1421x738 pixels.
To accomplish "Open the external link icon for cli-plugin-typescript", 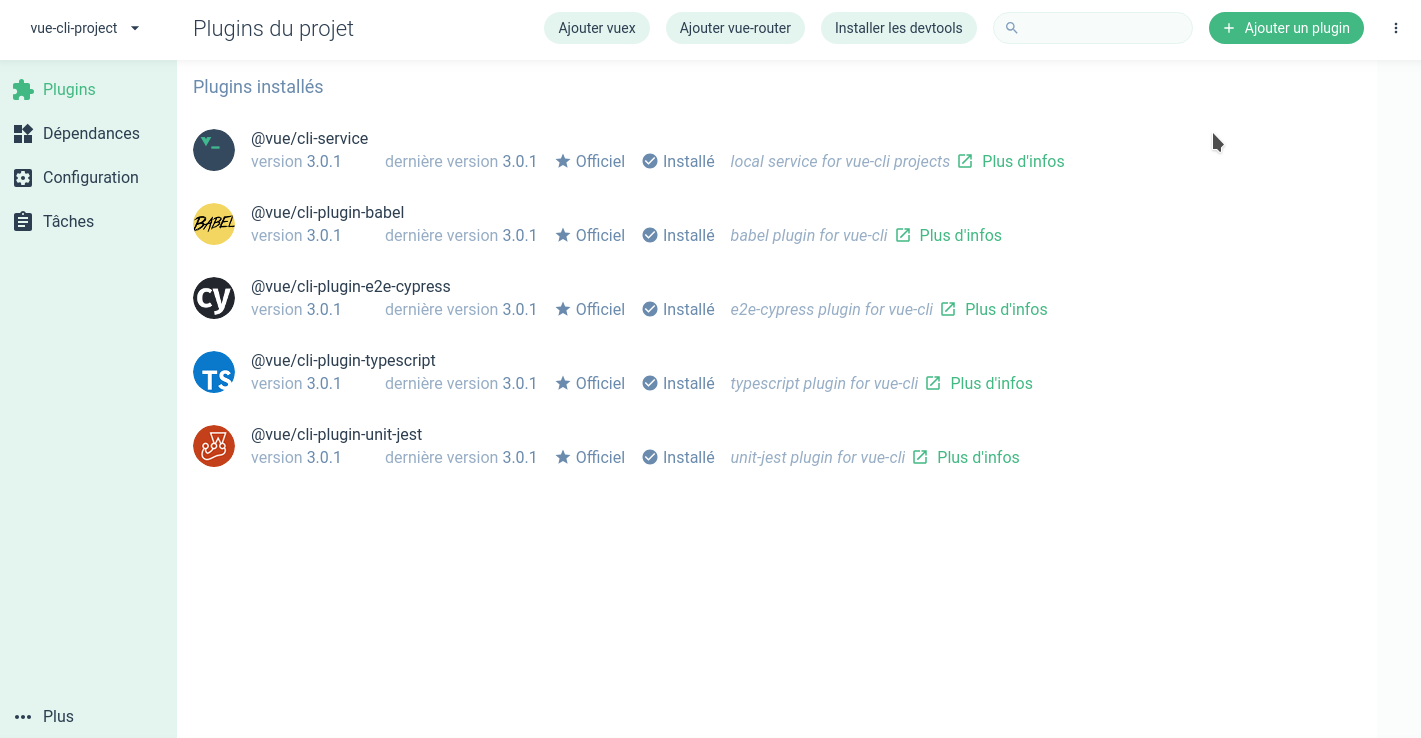I will point(933,383).
